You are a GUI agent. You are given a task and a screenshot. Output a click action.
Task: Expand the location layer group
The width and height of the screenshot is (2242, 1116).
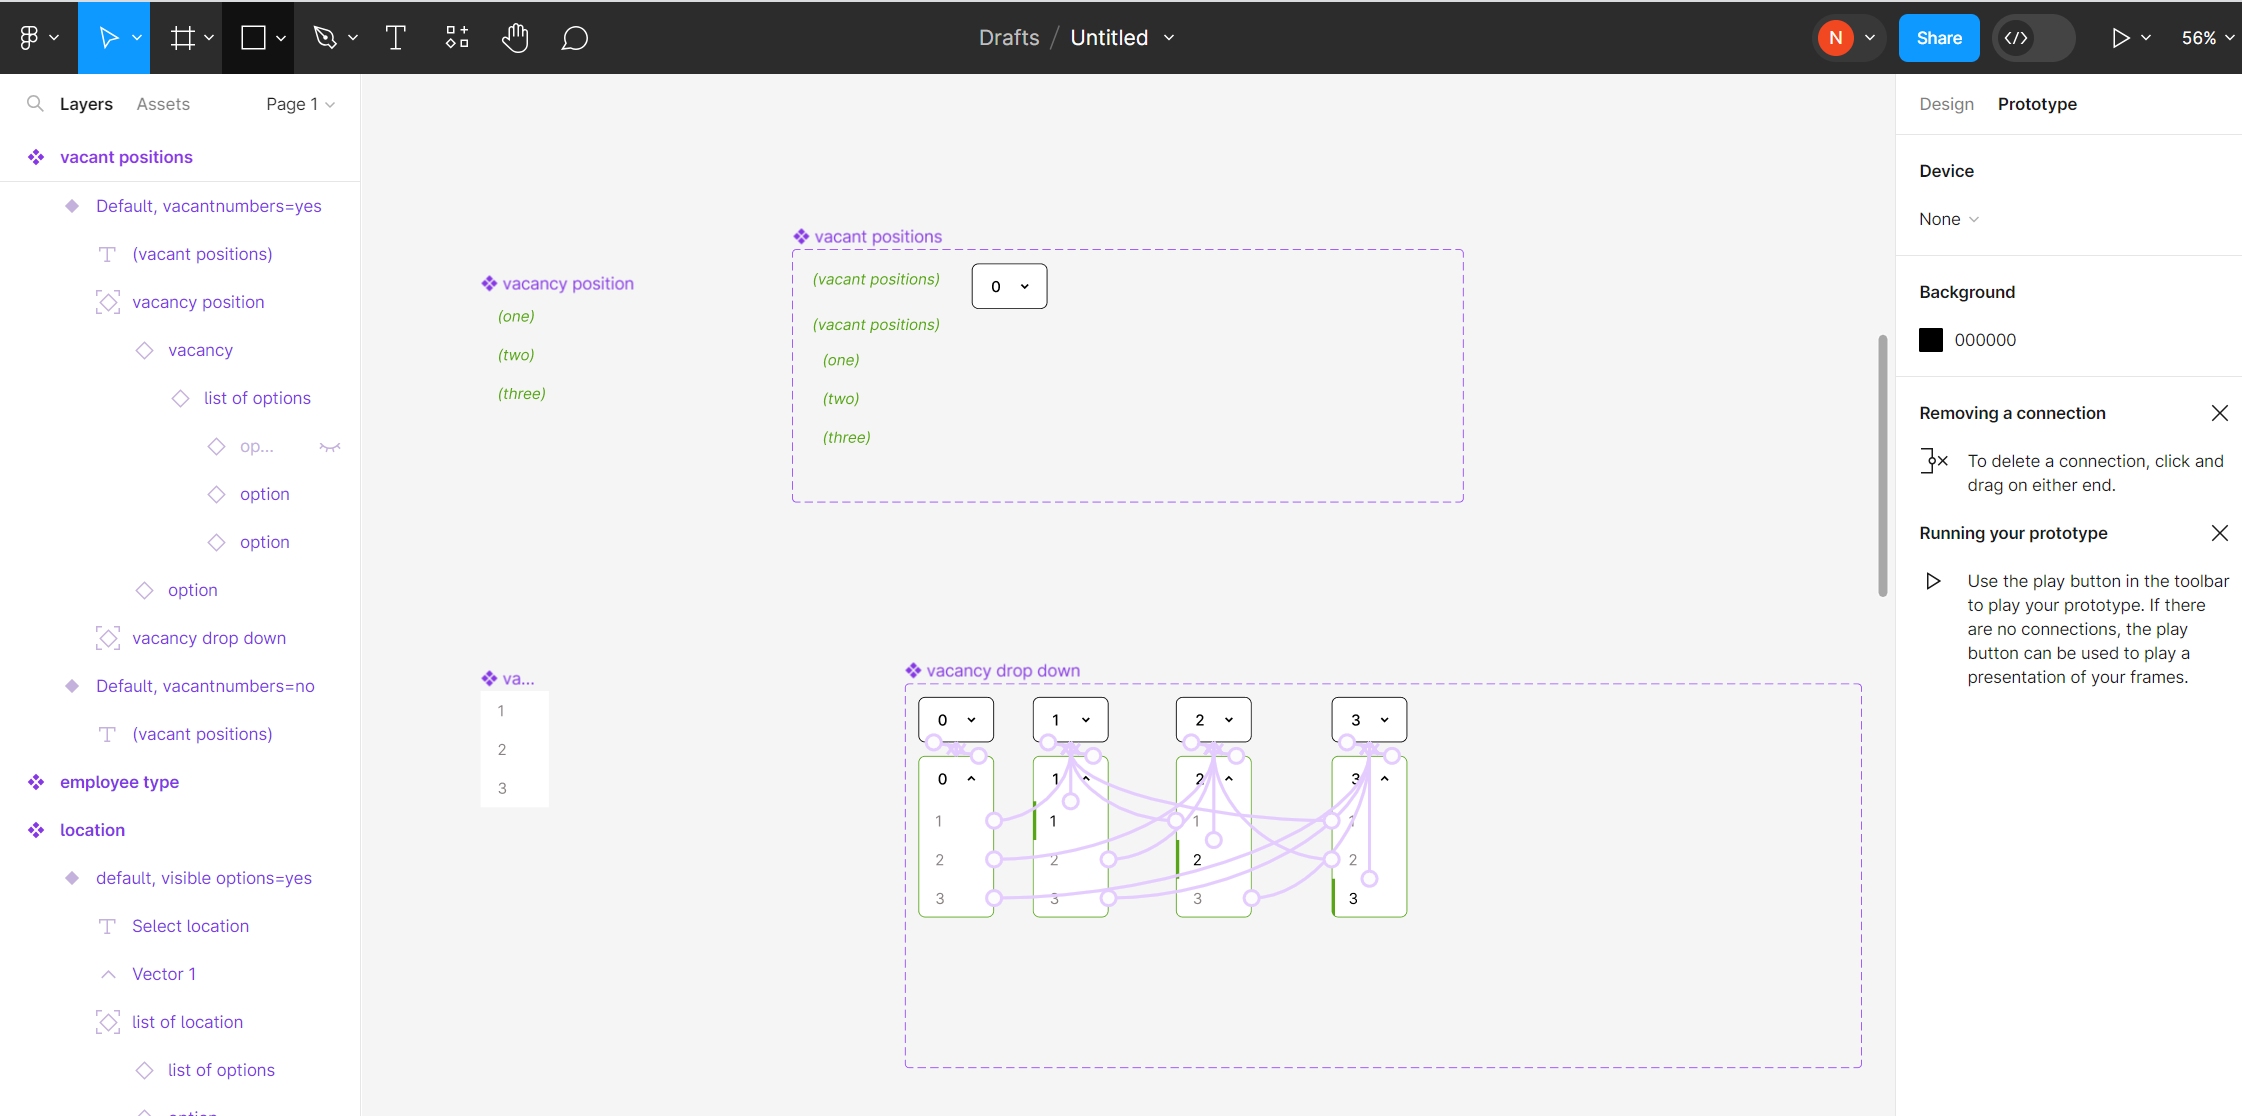pos(14,829)
